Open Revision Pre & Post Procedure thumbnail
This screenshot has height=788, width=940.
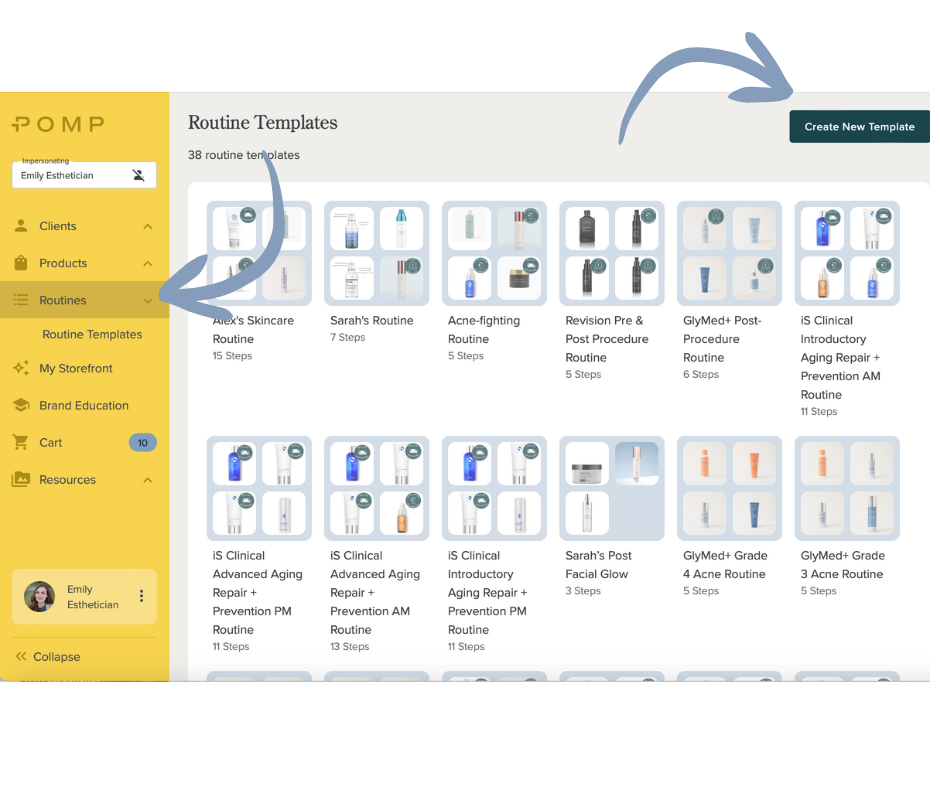(611, 253)
